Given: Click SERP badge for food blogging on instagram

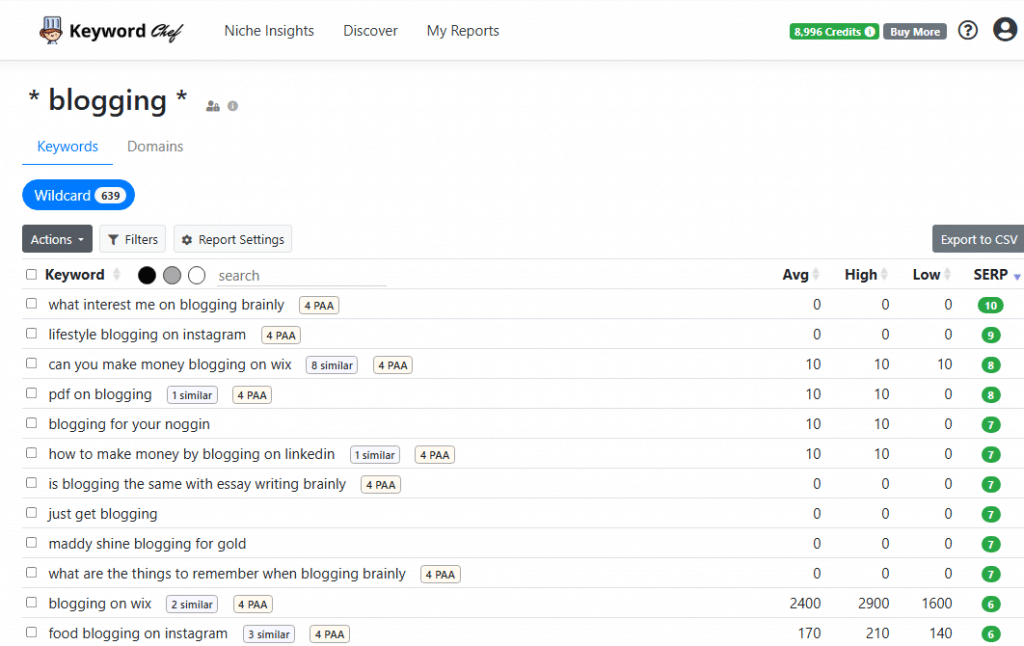Looking at the screenshot, I should click(991, 634).
